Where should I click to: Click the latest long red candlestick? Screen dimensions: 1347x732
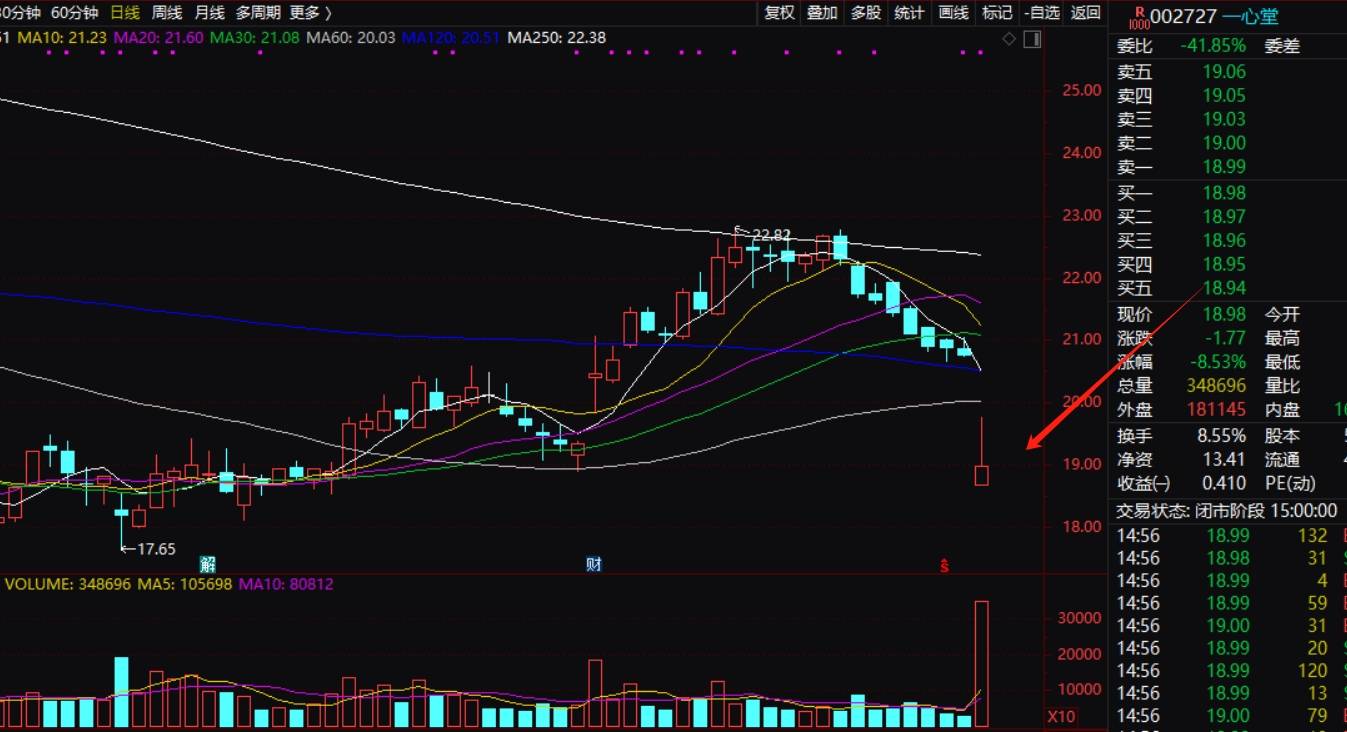point(981,453)
